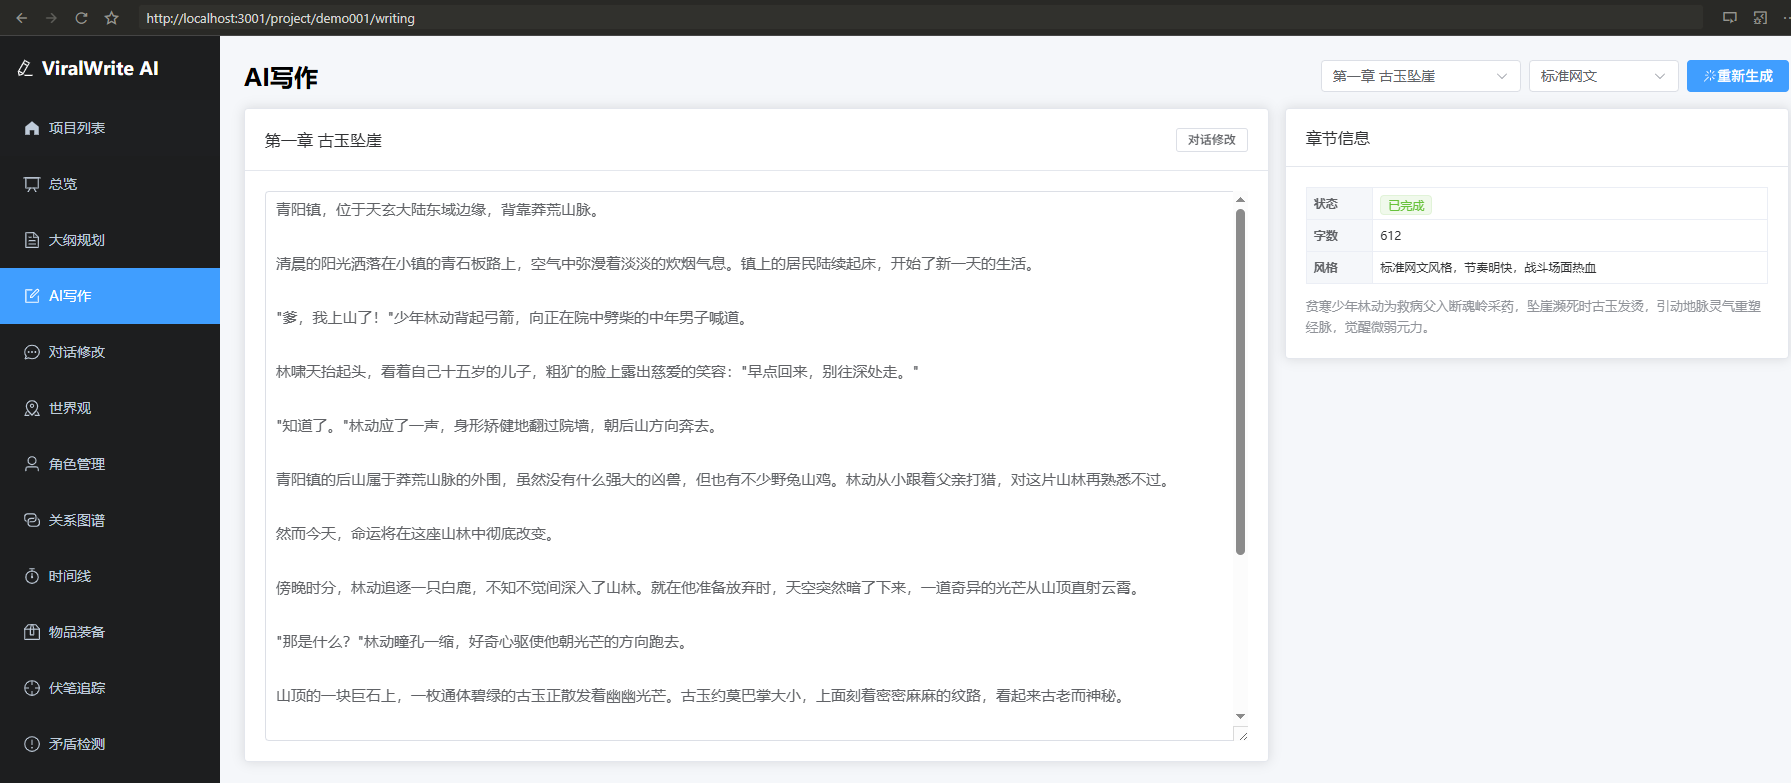Click the 对话修改 button in chapter header
1791x783 pixels.
1212,140
